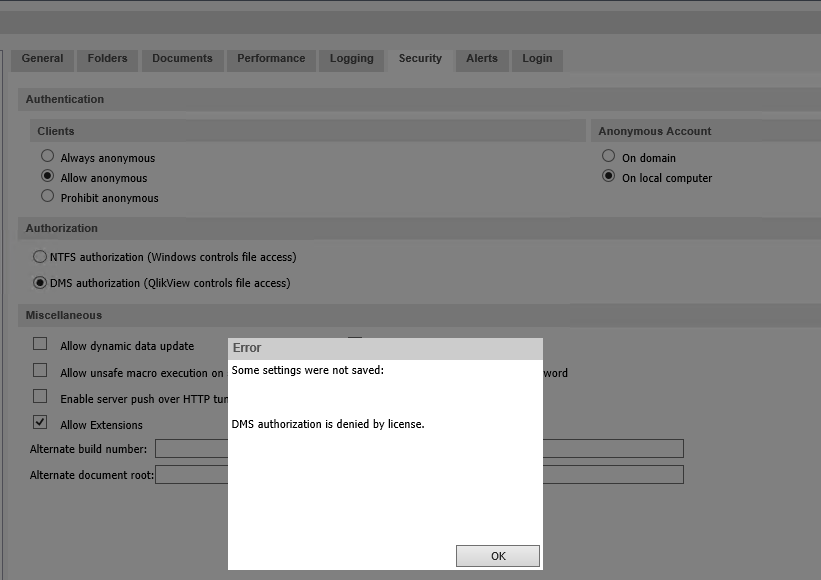
Task: Choose DMS authorization radio button
Action: [x=40, y=283]
